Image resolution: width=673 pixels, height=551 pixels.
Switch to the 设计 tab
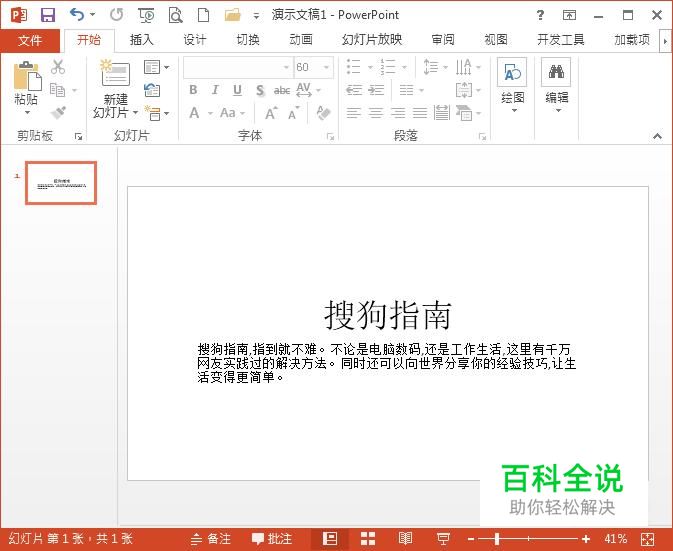195,40
